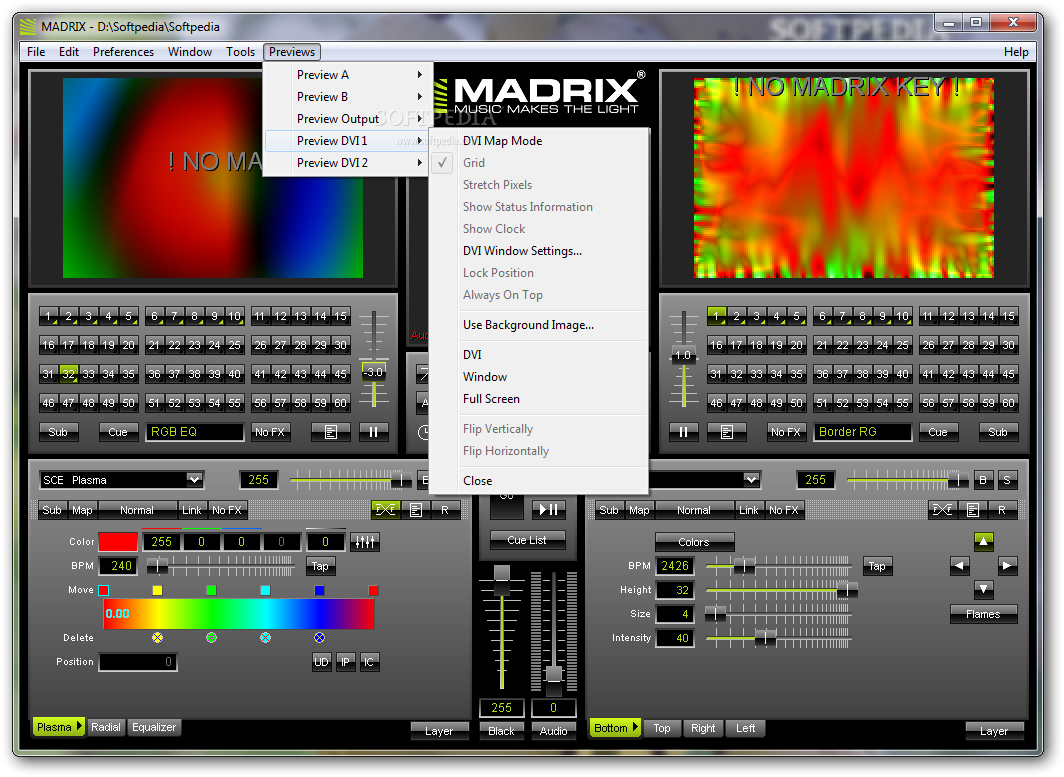Click the up direction arrow

(x=983, y=541)
